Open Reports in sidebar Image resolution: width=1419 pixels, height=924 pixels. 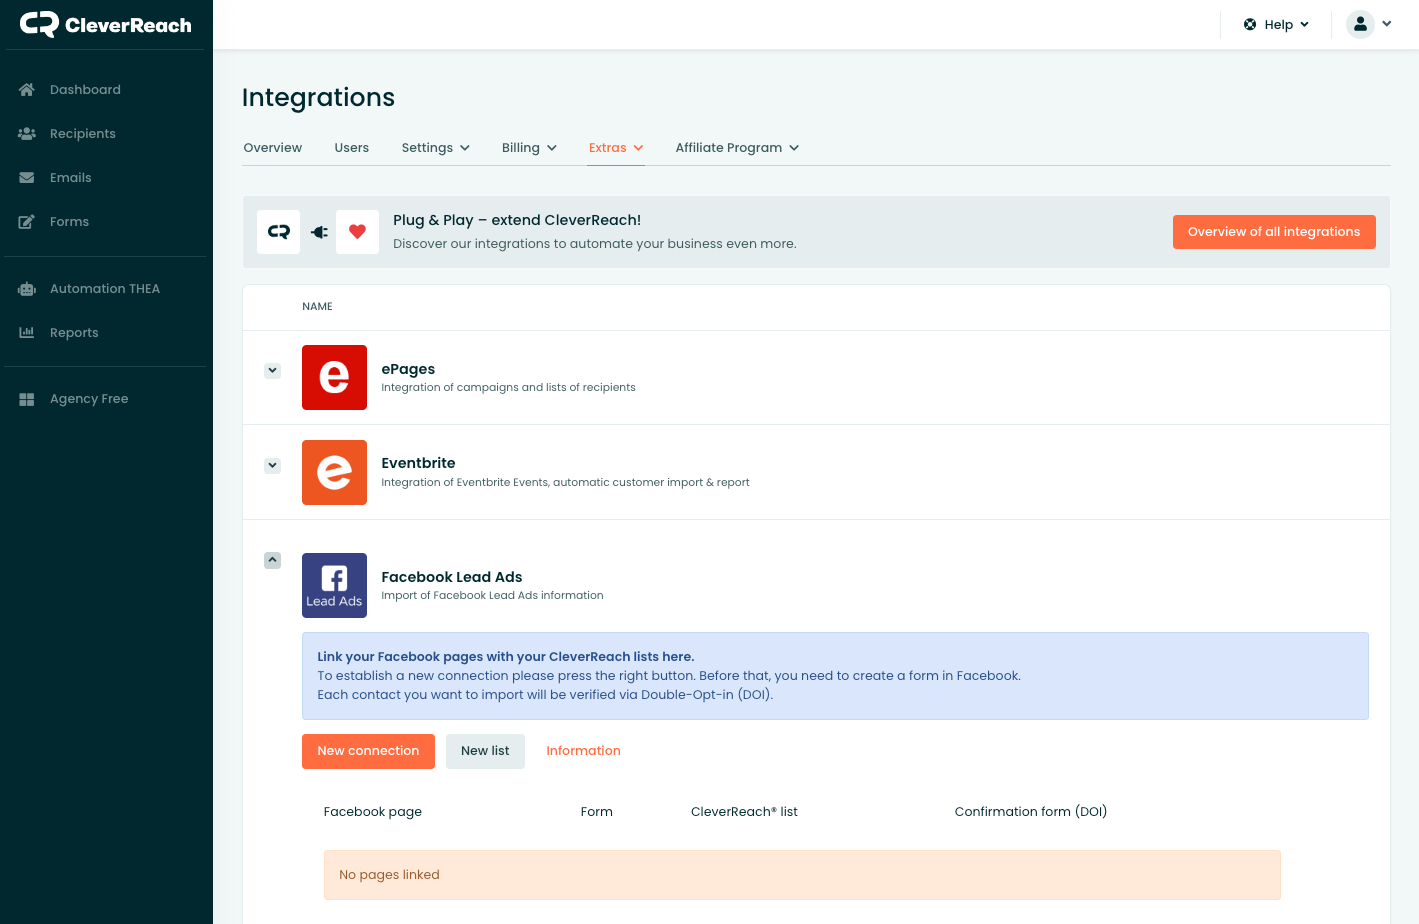coord(74,333)
